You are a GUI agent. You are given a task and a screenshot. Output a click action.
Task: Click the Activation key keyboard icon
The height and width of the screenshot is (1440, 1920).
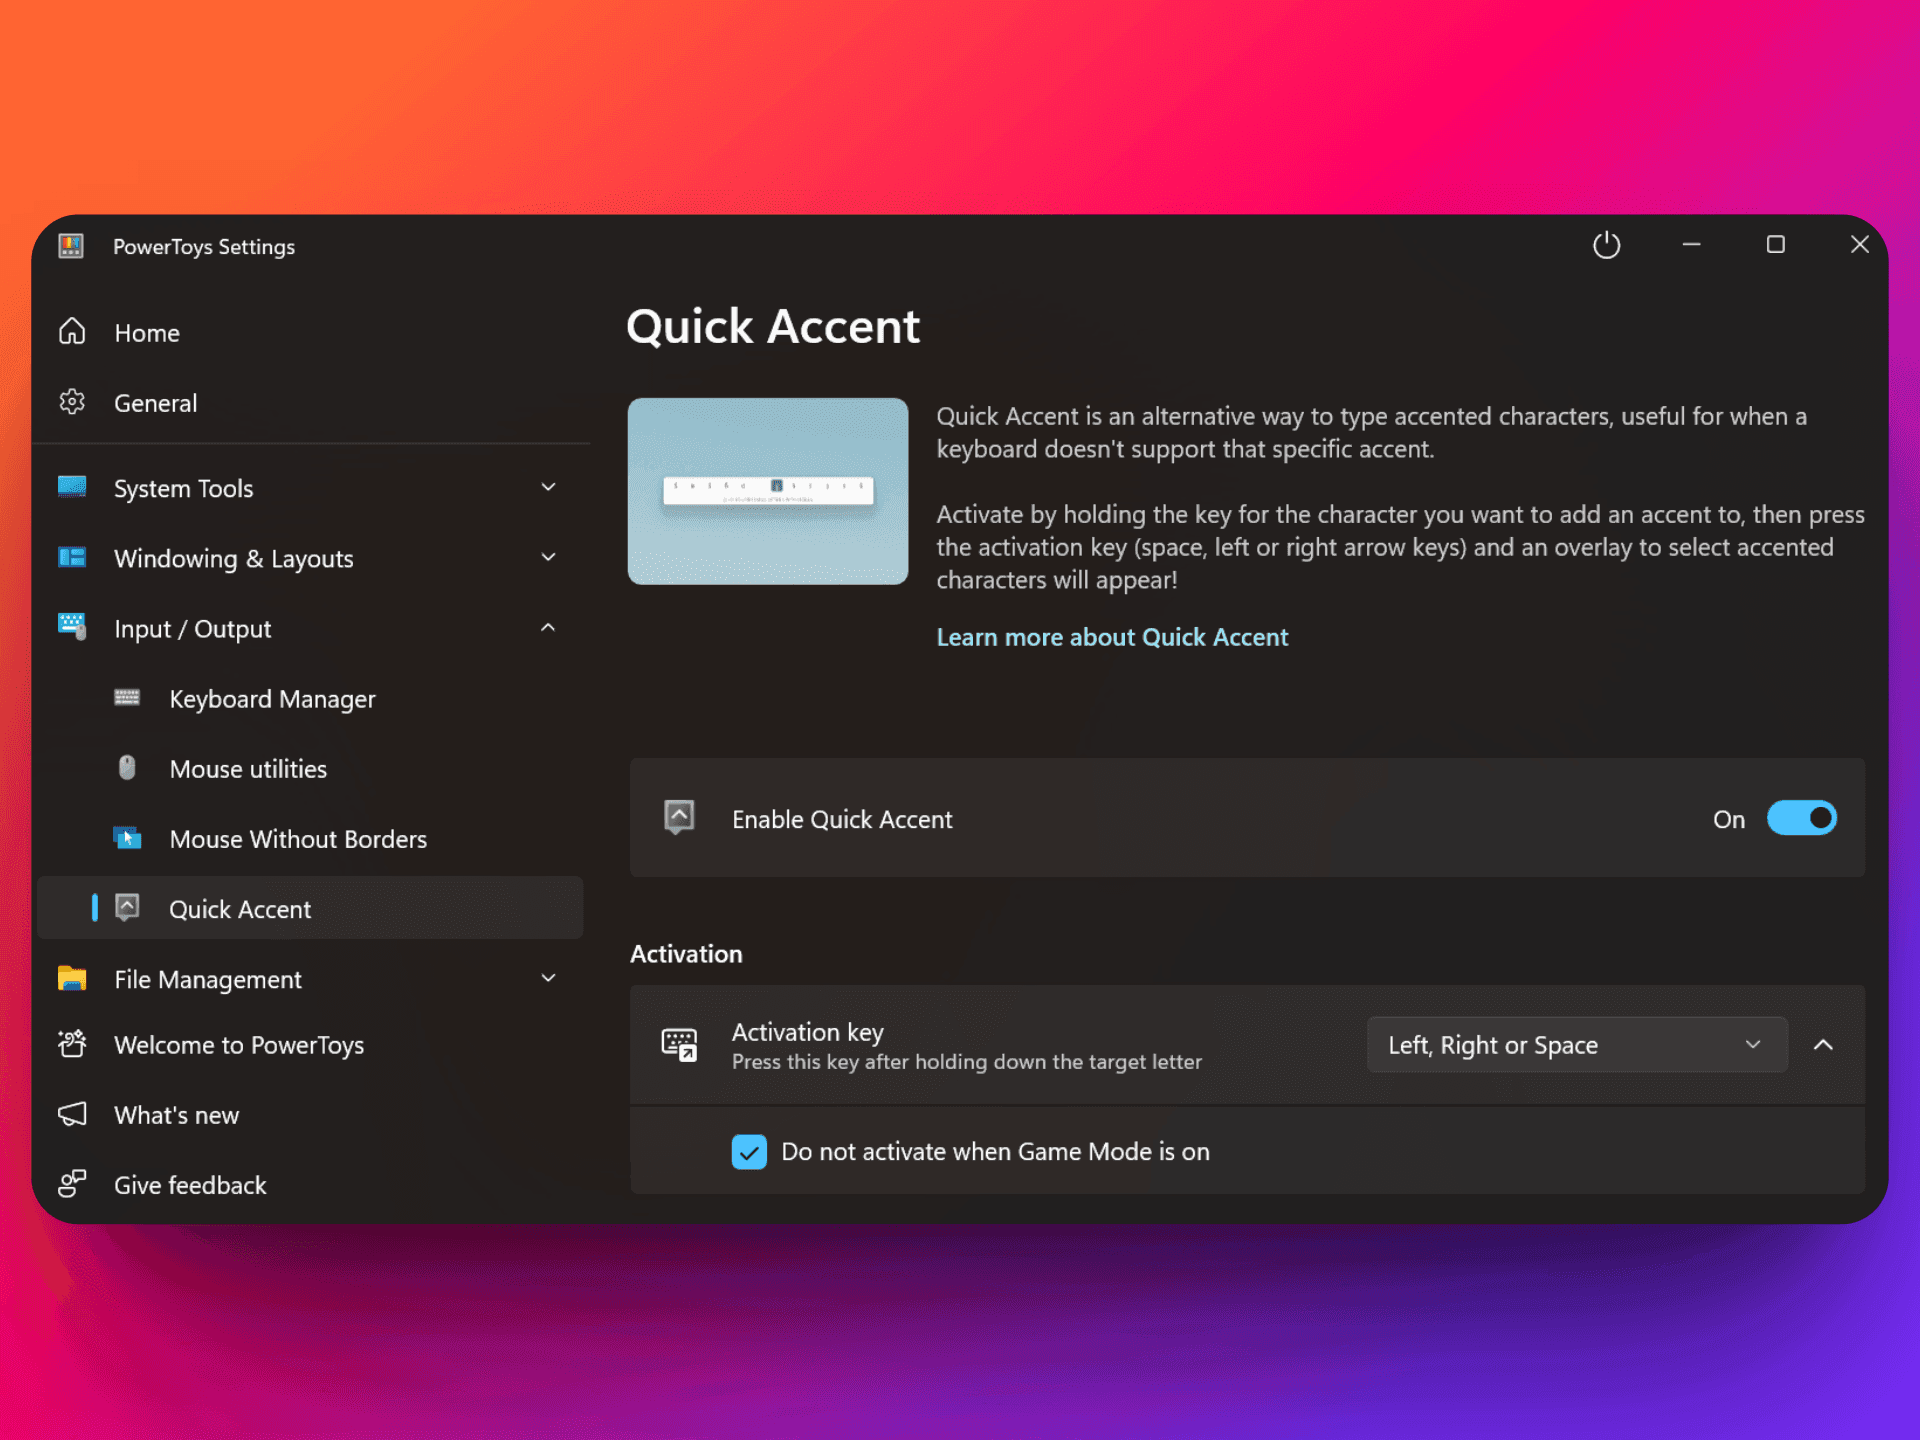tap(679, 1045)
